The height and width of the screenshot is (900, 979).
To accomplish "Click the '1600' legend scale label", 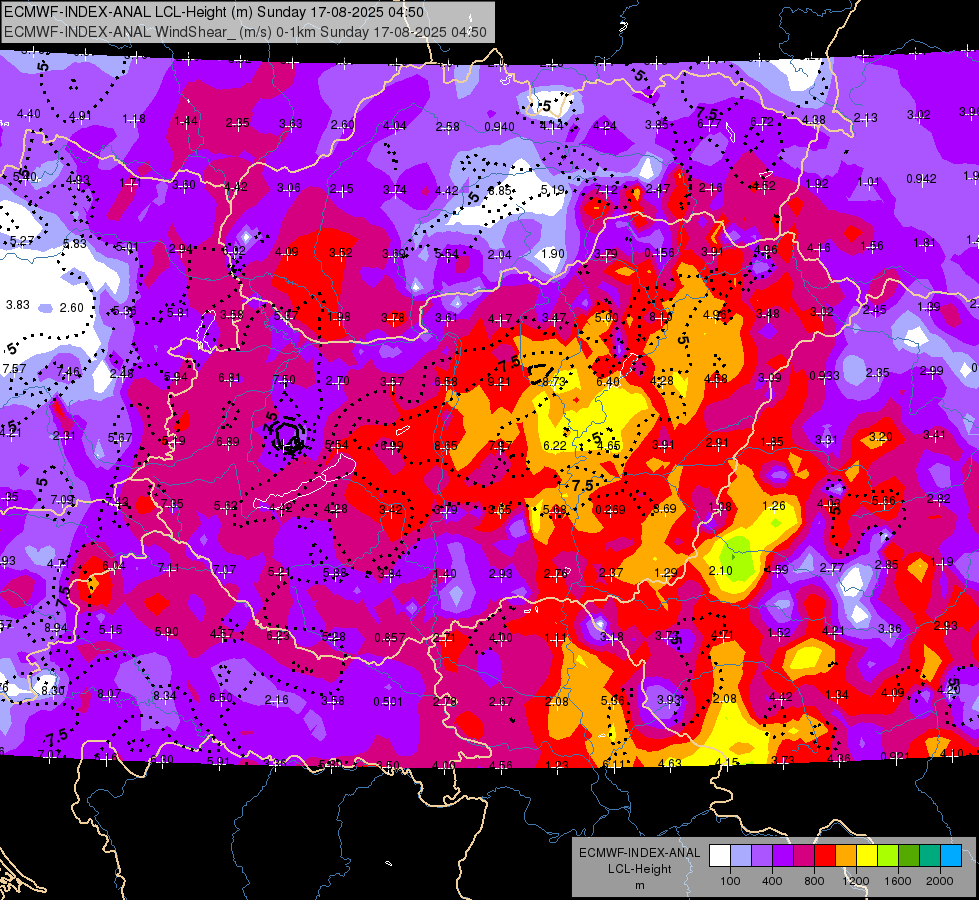I will tap(897, 881).
